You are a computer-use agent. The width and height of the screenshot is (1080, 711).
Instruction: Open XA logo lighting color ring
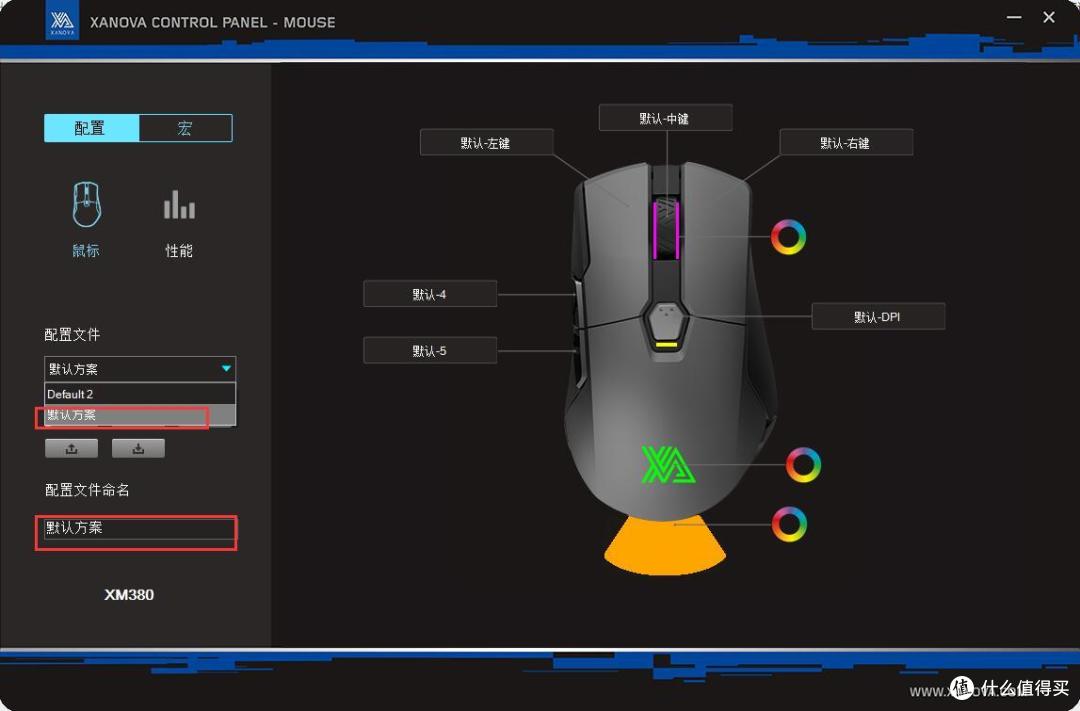point(803,464)
